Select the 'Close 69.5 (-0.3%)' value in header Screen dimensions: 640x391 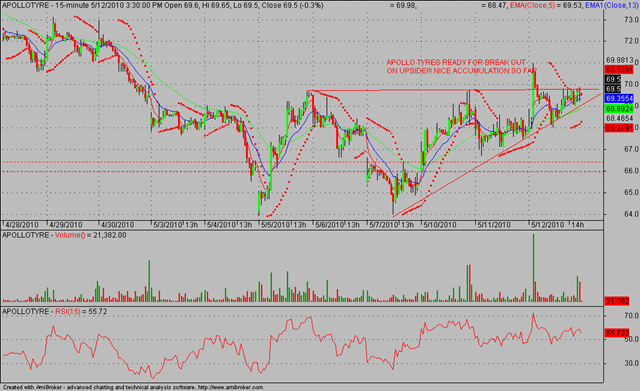(291, 5)
